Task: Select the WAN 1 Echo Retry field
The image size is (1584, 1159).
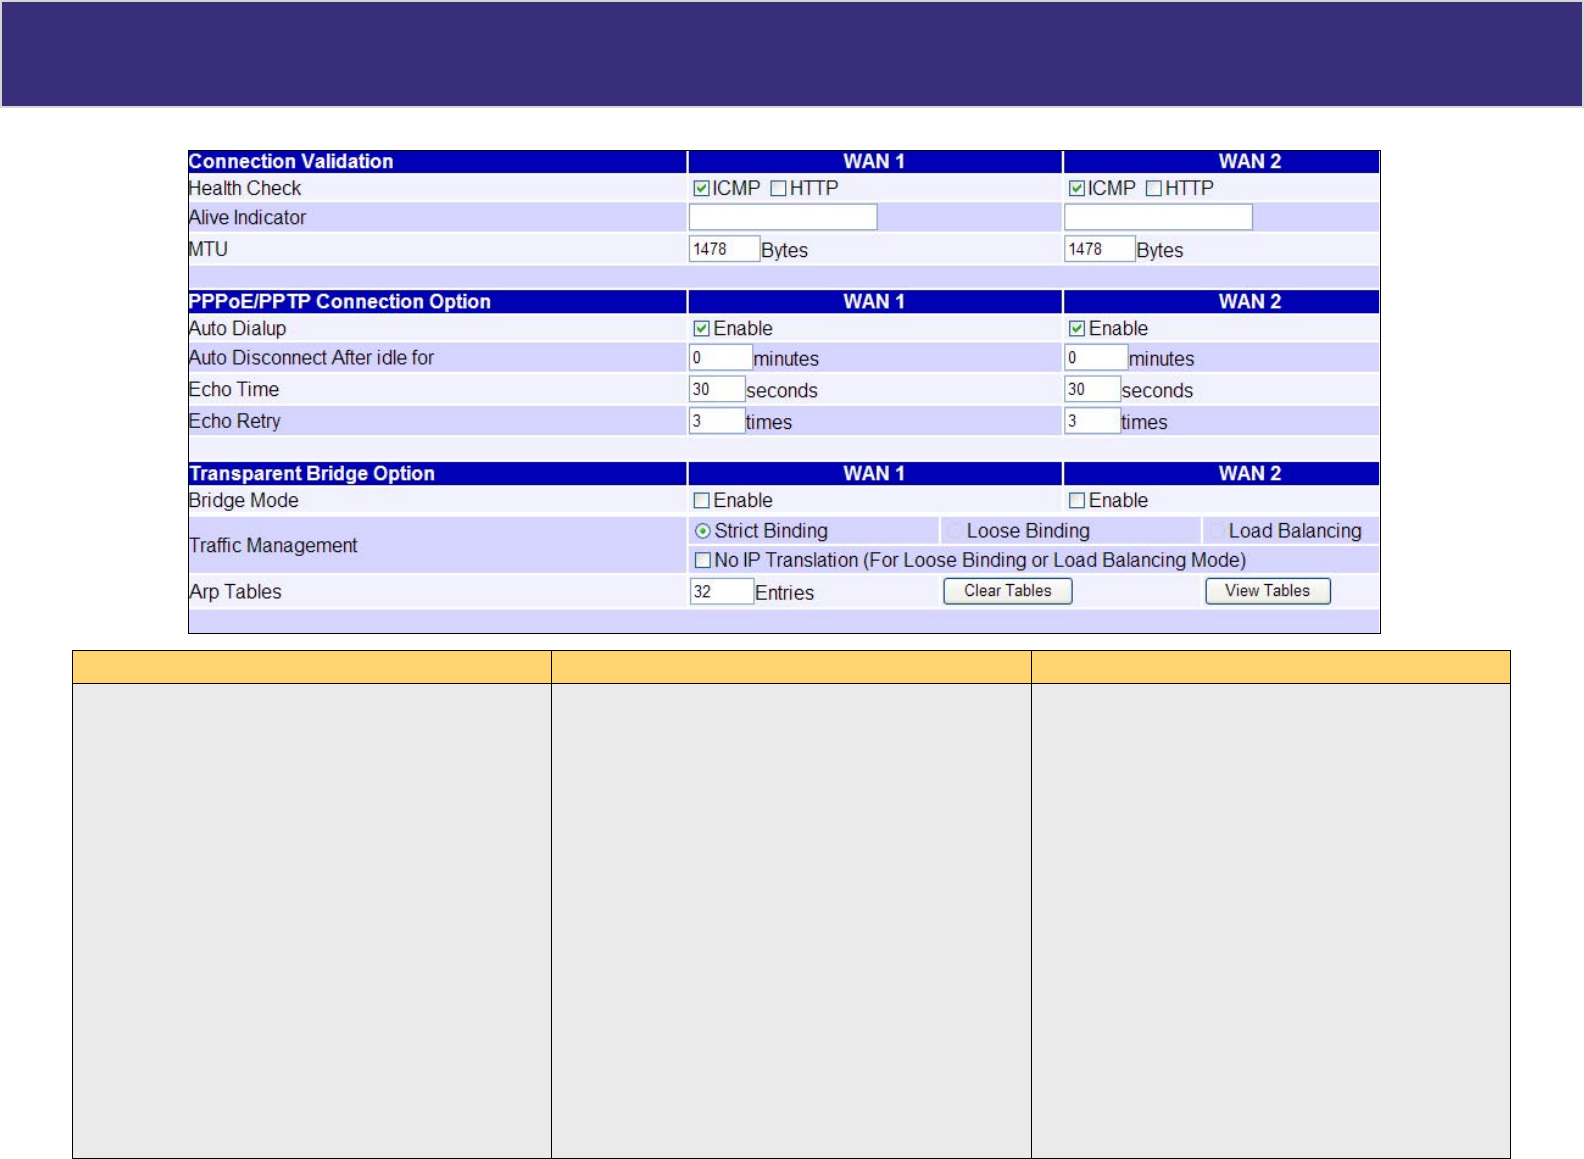Action: [716, 421]
